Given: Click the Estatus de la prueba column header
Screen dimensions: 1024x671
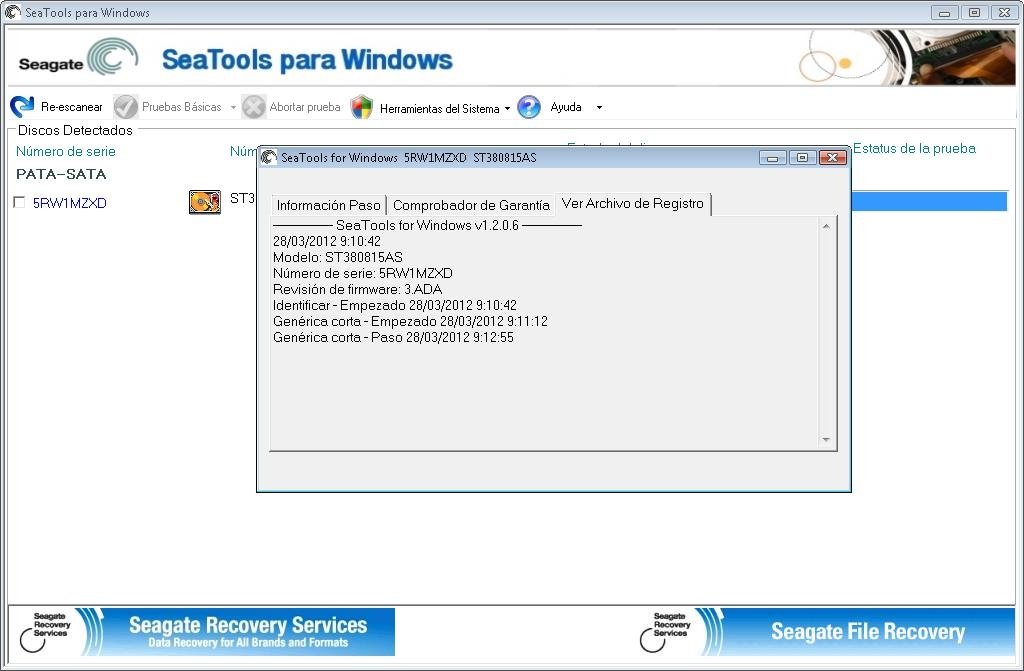Looking at the screenshot, I should (914, 148).
